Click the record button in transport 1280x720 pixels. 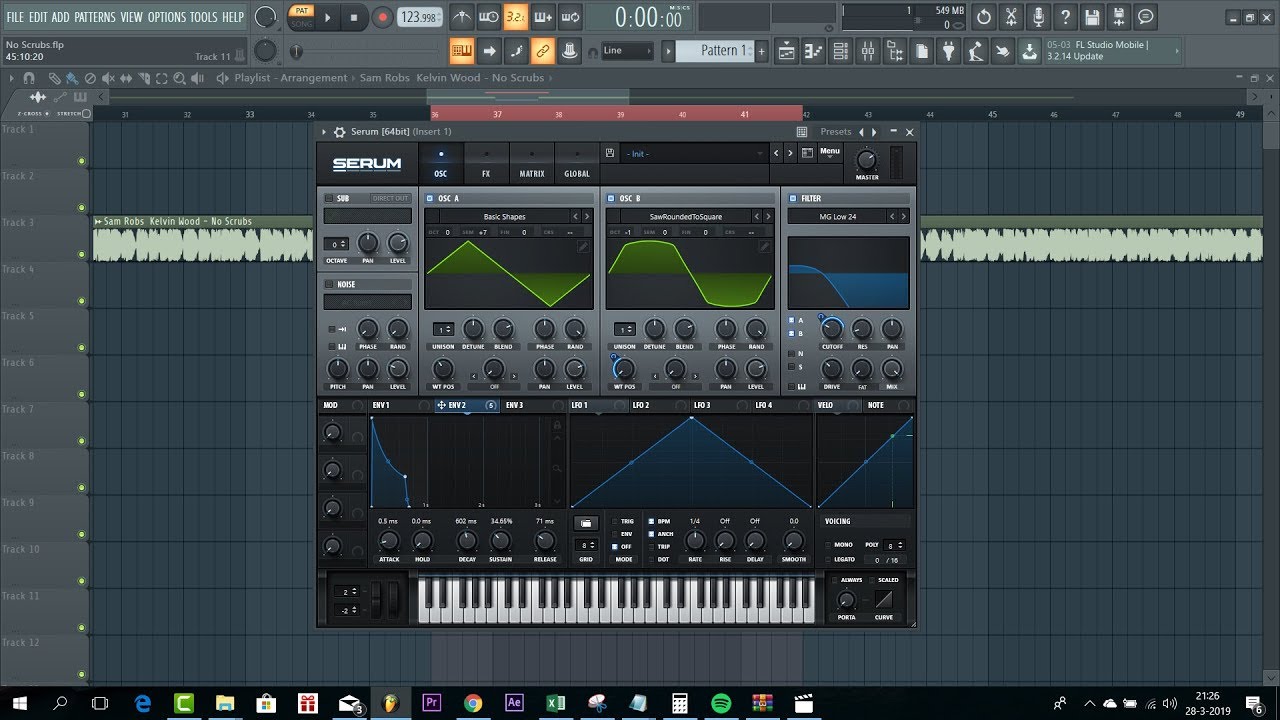click(382, 17)
